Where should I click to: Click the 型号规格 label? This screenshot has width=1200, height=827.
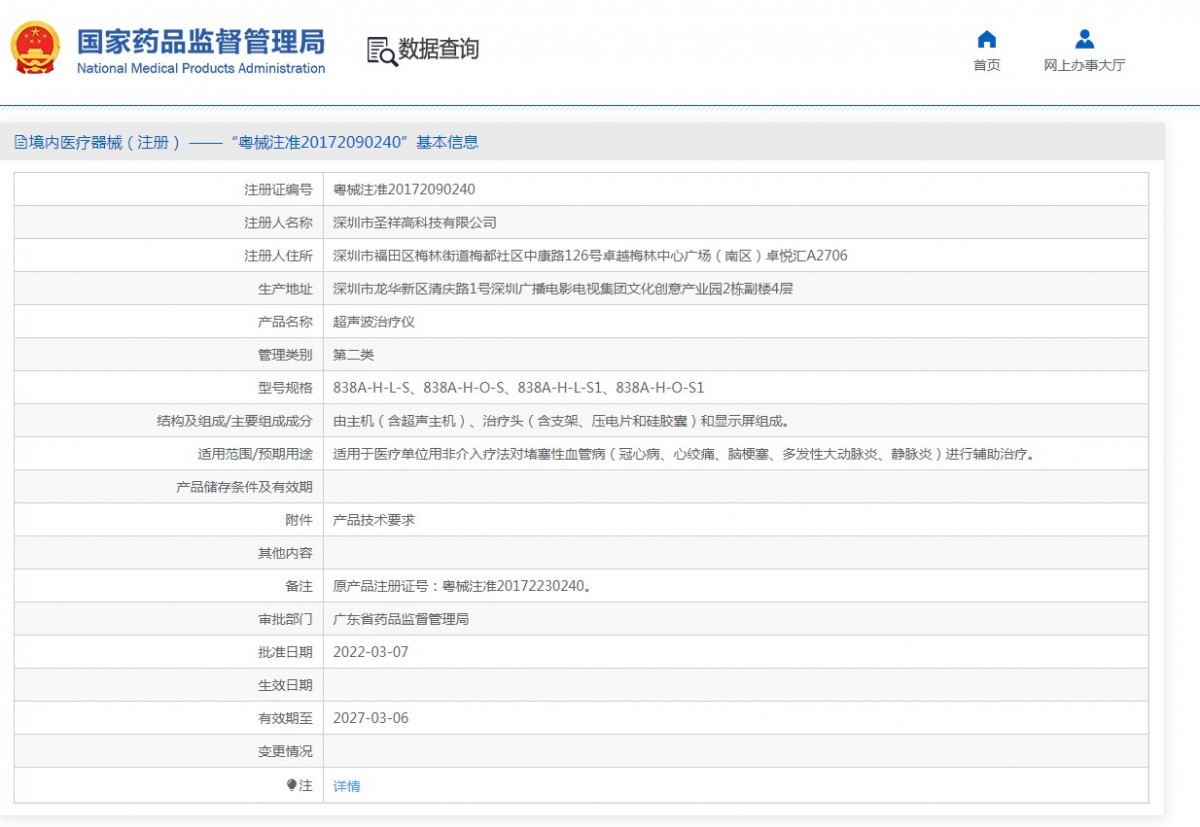pos(285,387)
